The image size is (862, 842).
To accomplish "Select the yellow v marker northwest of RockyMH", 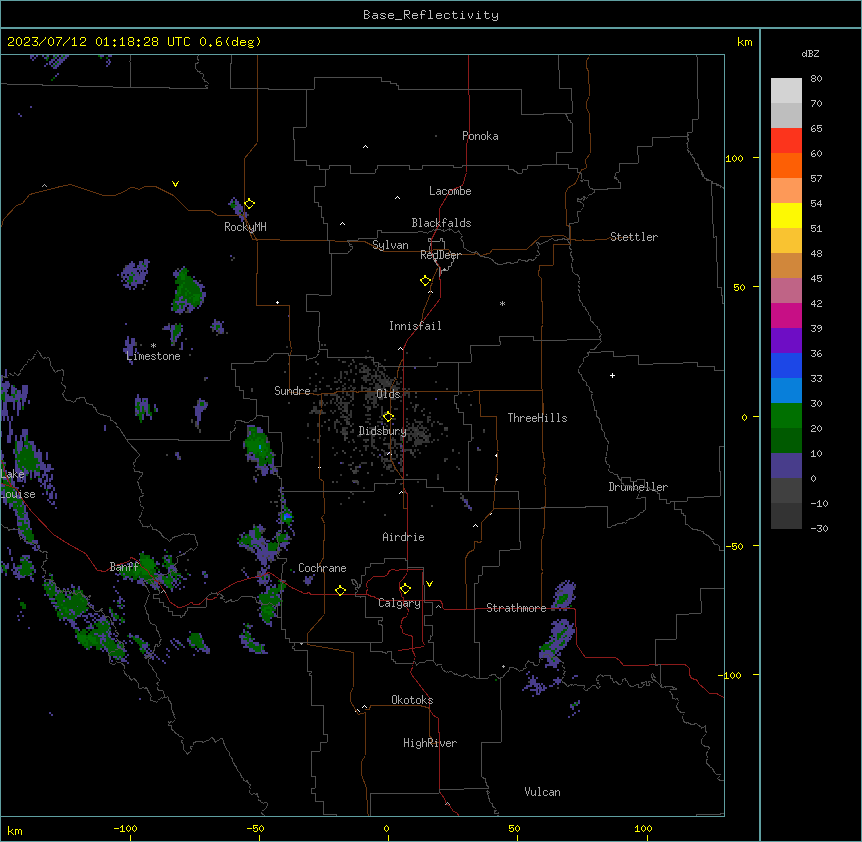I will [x=175, y=184].
